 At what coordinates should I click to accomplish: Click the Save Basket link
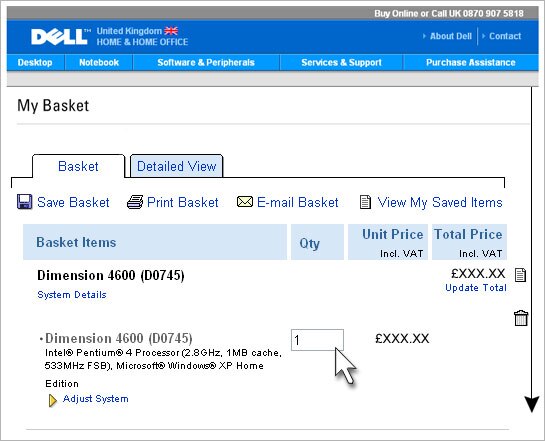coord(73,202)
